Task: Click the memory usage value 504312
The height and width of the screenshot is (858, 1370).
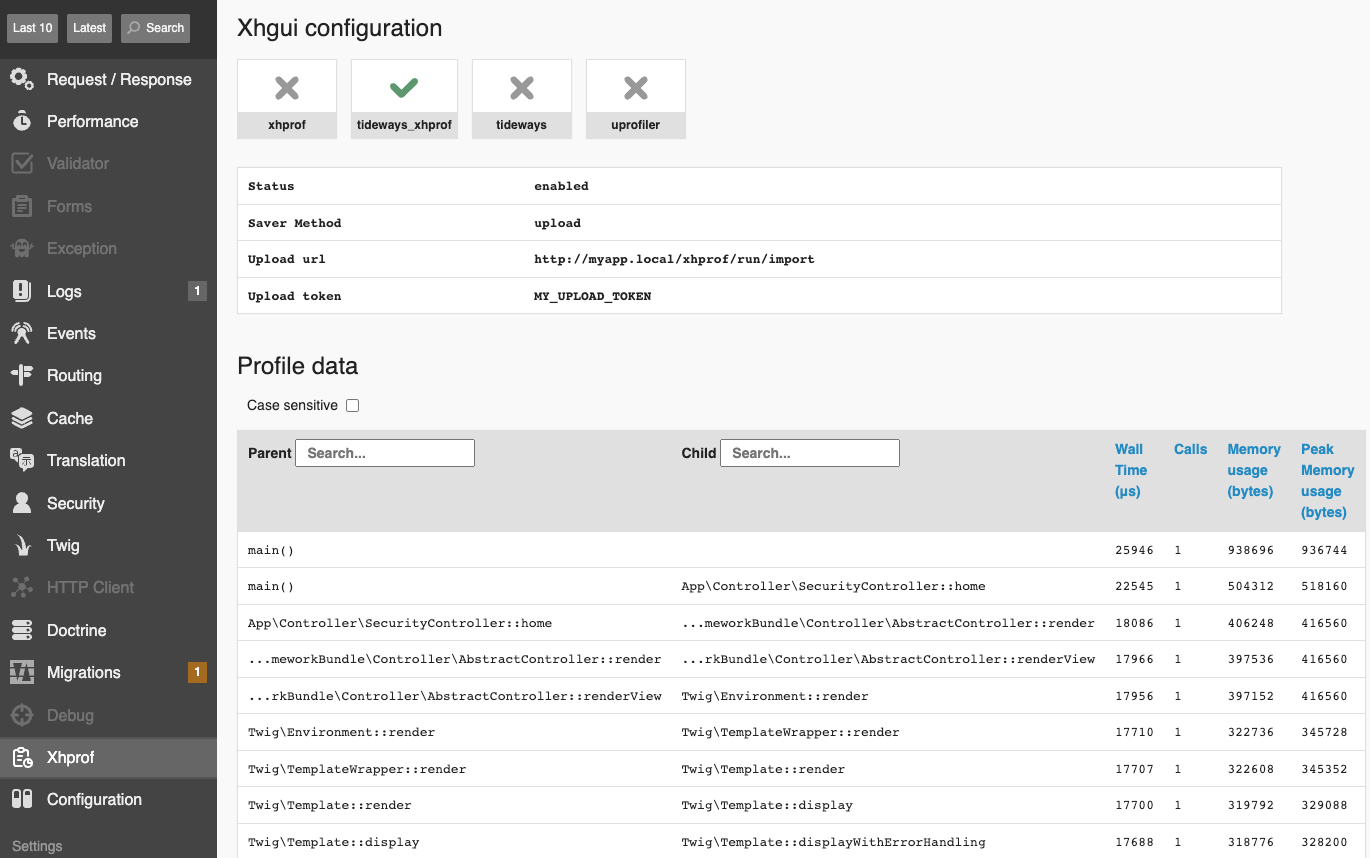Action: click(1250, 586)
